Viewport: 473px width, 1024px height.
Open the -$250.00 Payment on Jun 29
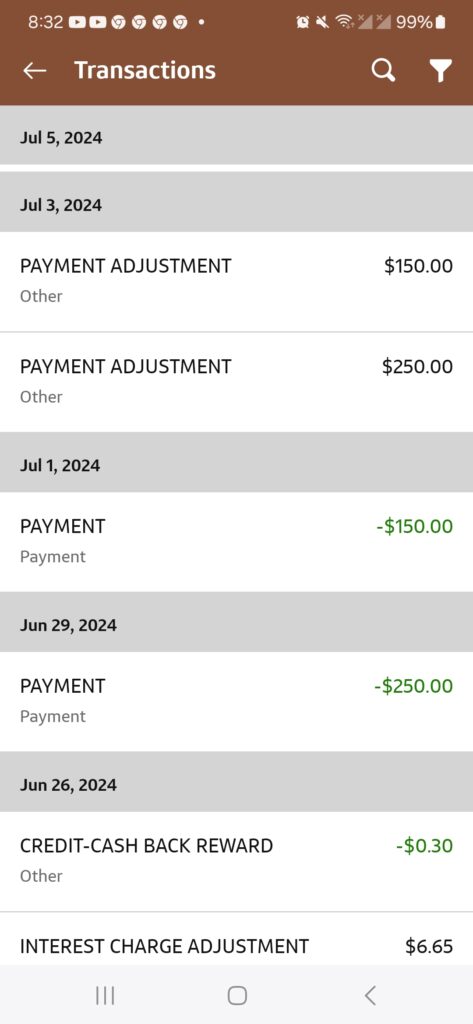tap(236, 701)
